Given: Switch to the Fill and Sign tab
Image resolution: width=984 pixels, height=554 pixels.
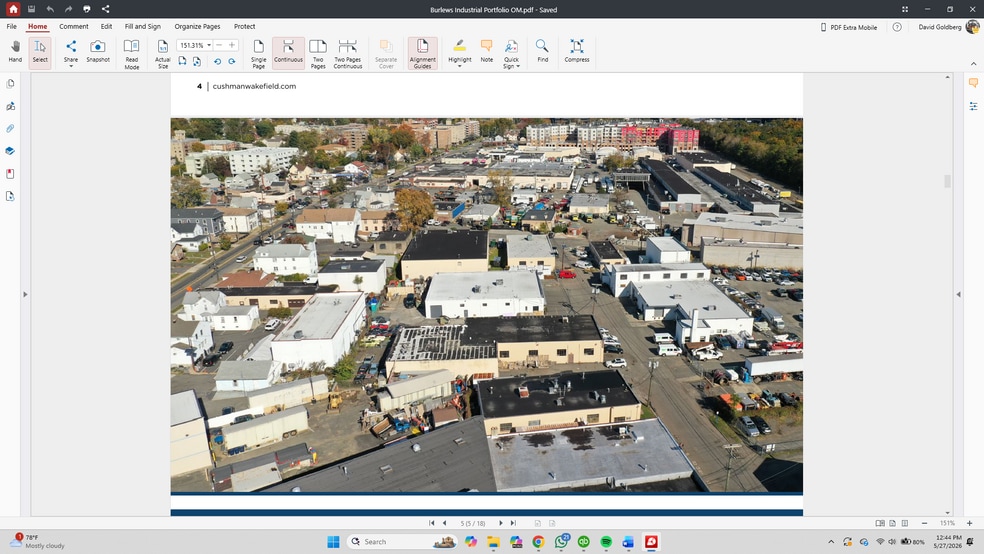Looking at the screenshot, I should click(x=142, y=26).
